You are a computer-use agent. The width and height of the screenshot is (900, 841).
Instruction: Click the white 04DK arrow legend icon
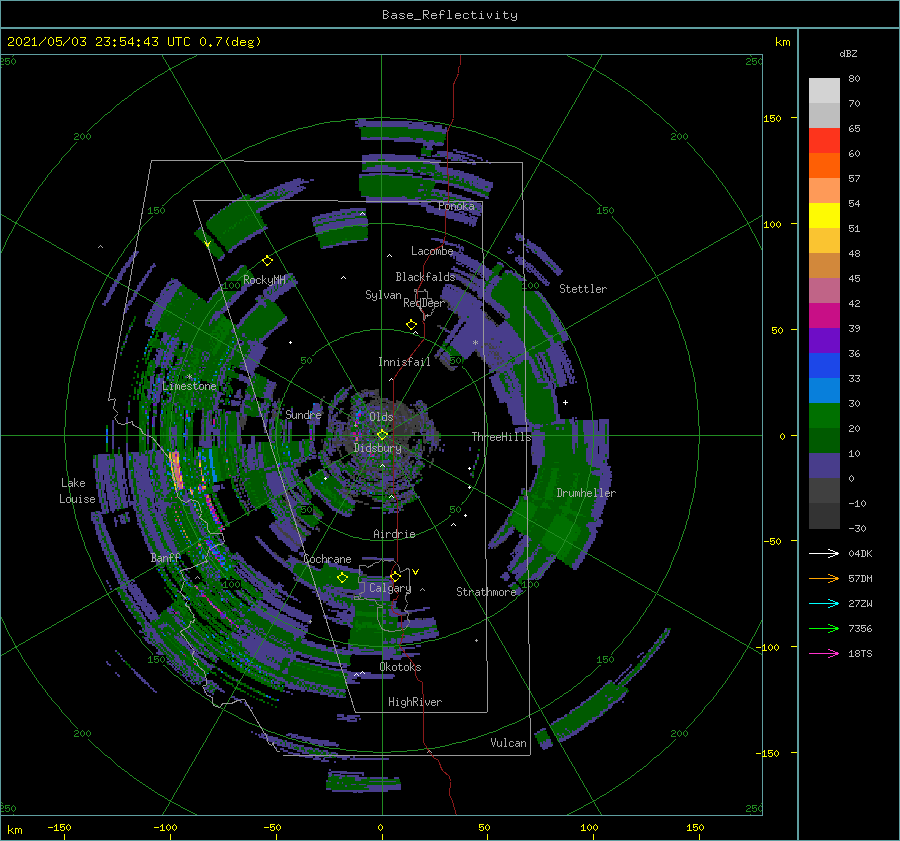point(824,553)
